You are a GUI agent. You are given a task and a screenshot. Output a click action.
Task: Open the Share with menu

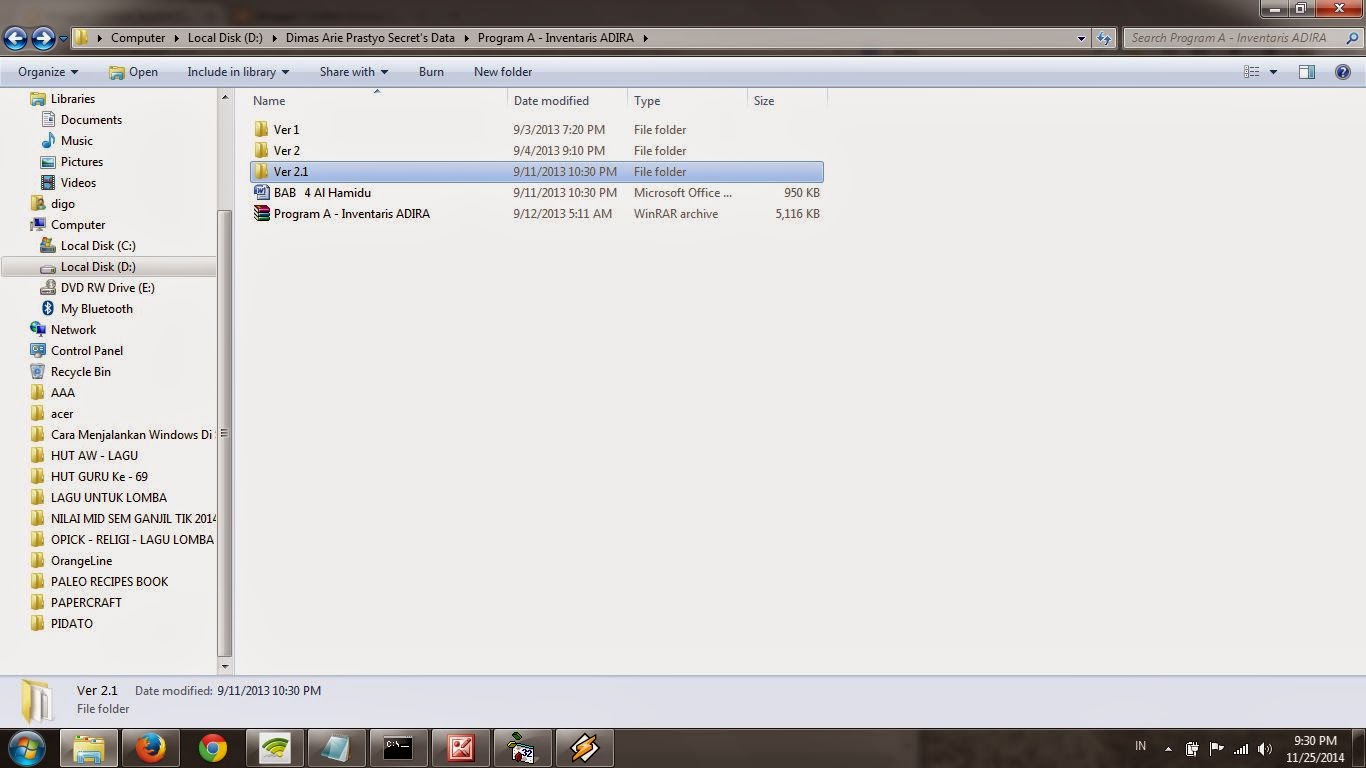354,72
